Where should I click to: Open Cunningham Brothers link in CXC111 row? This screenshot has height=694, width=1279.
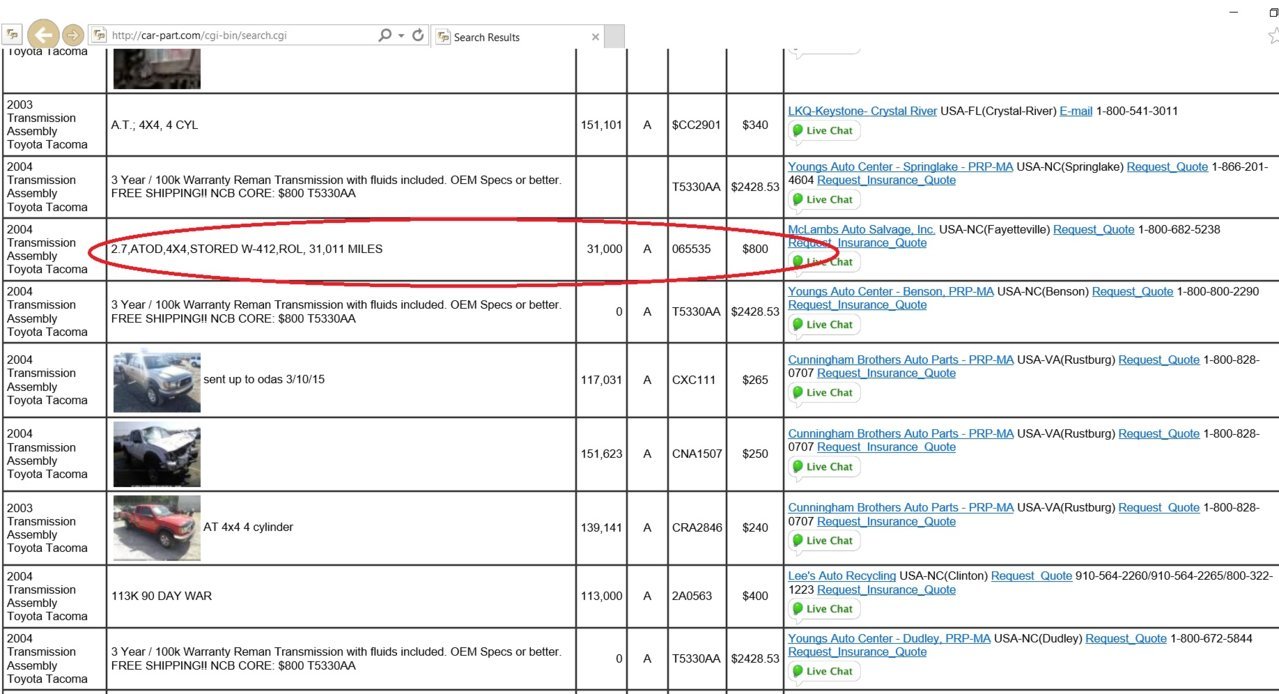point(901,360)
